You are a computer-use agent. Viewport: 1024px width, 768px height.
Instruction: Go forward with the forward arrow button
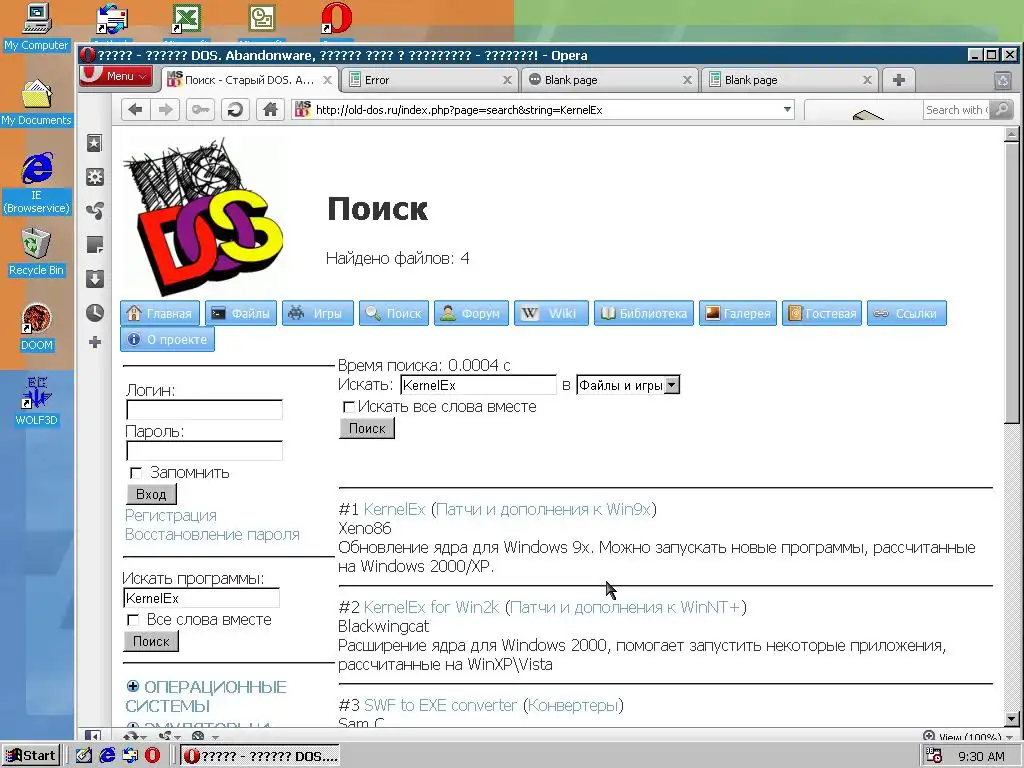pyautogui.click(x=166, y=110)
